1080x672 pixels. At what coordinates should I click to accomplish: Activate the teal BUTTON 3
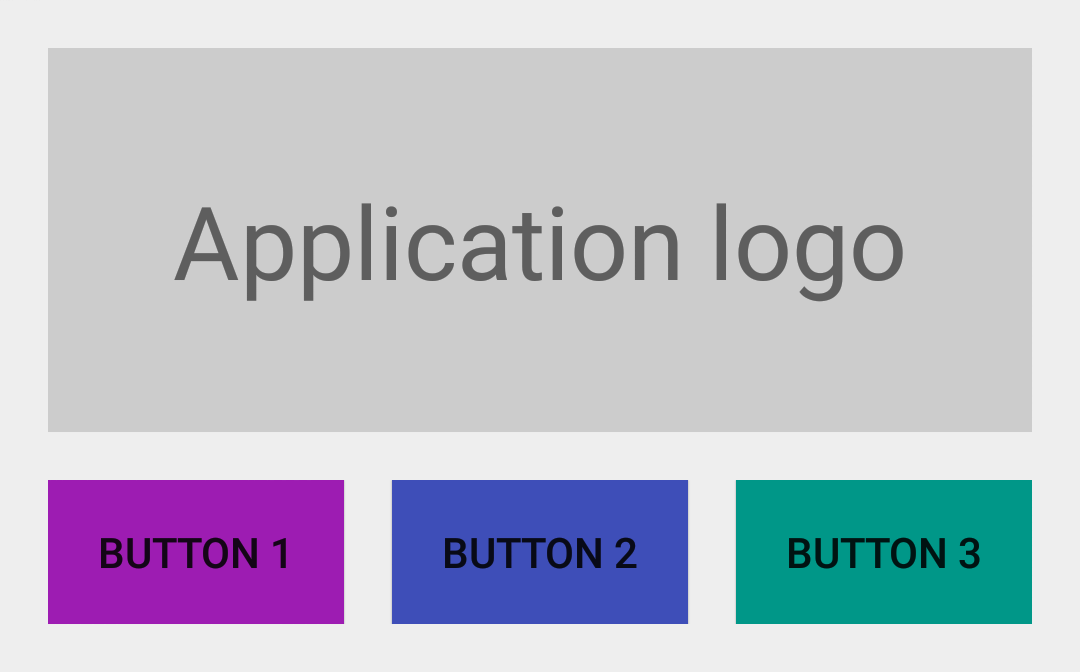click(884, 552)
